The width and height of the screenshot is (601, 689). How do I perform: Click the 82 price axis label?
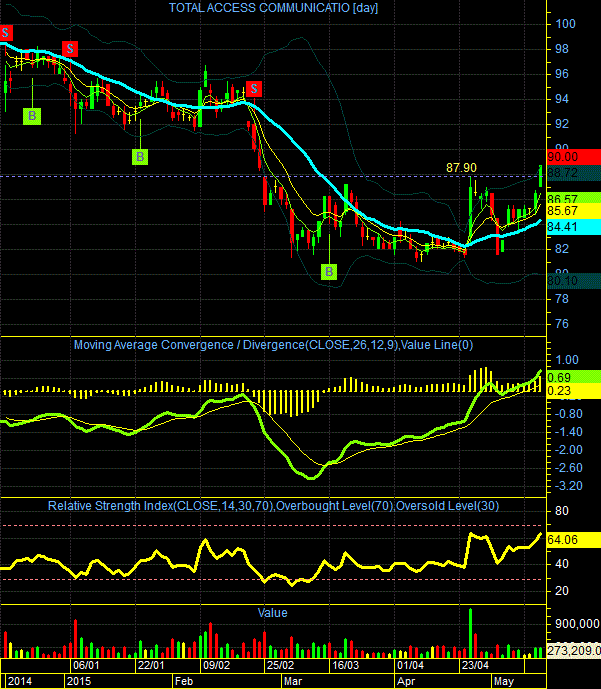[x=562, y=249]
